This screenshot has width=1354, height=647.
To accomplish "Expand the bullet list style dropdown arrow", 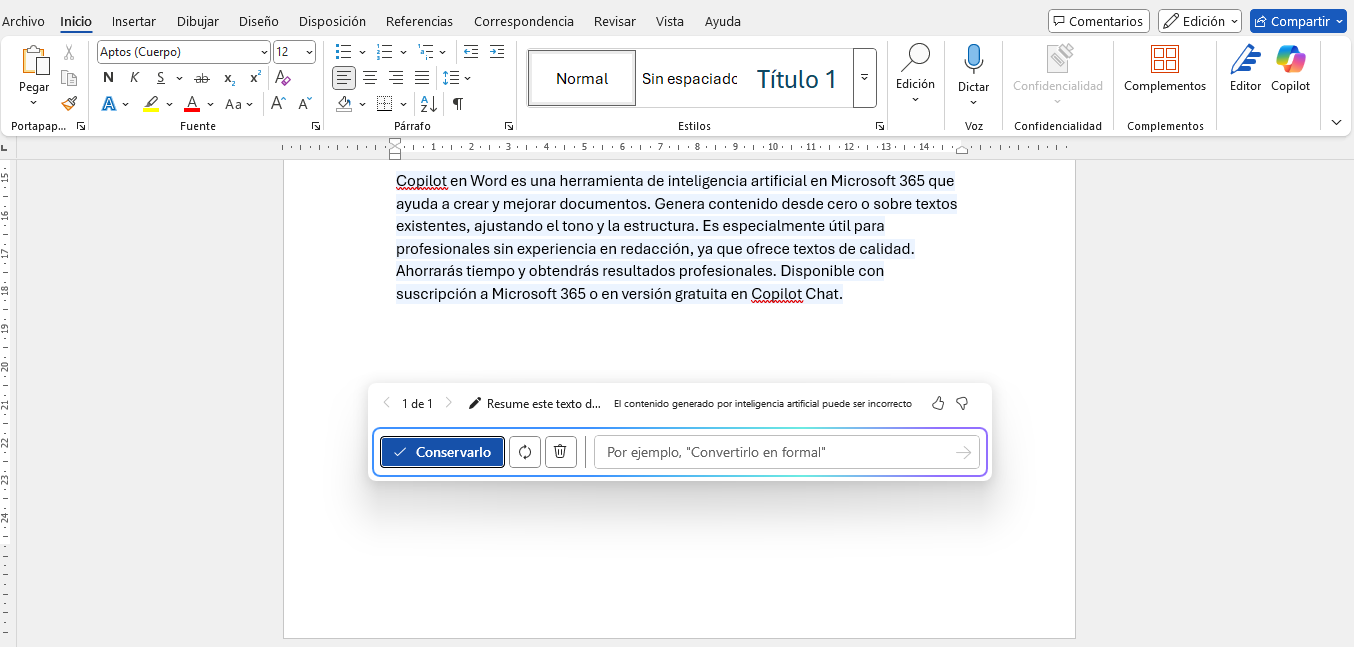I will pyautogui.click(x=361, y=52).
